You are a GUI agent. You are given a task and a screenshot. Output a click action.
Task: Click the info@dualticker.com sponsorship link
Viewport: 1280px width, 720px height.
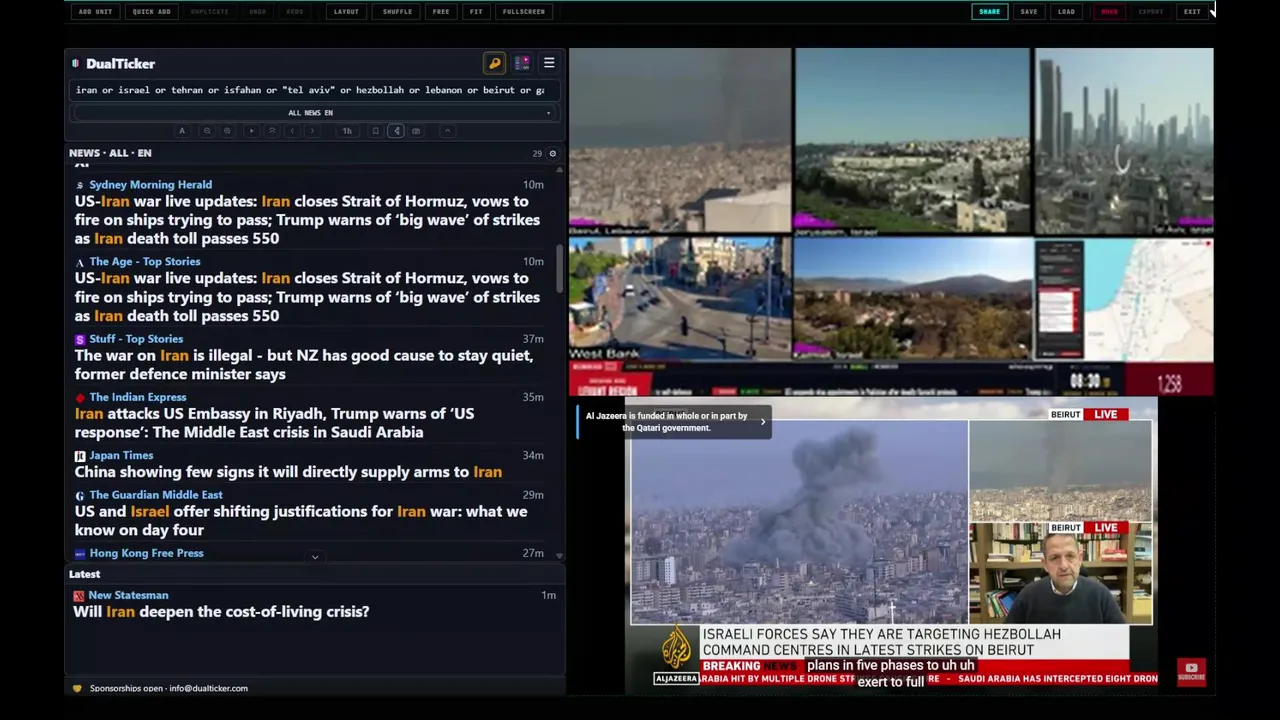208,688
